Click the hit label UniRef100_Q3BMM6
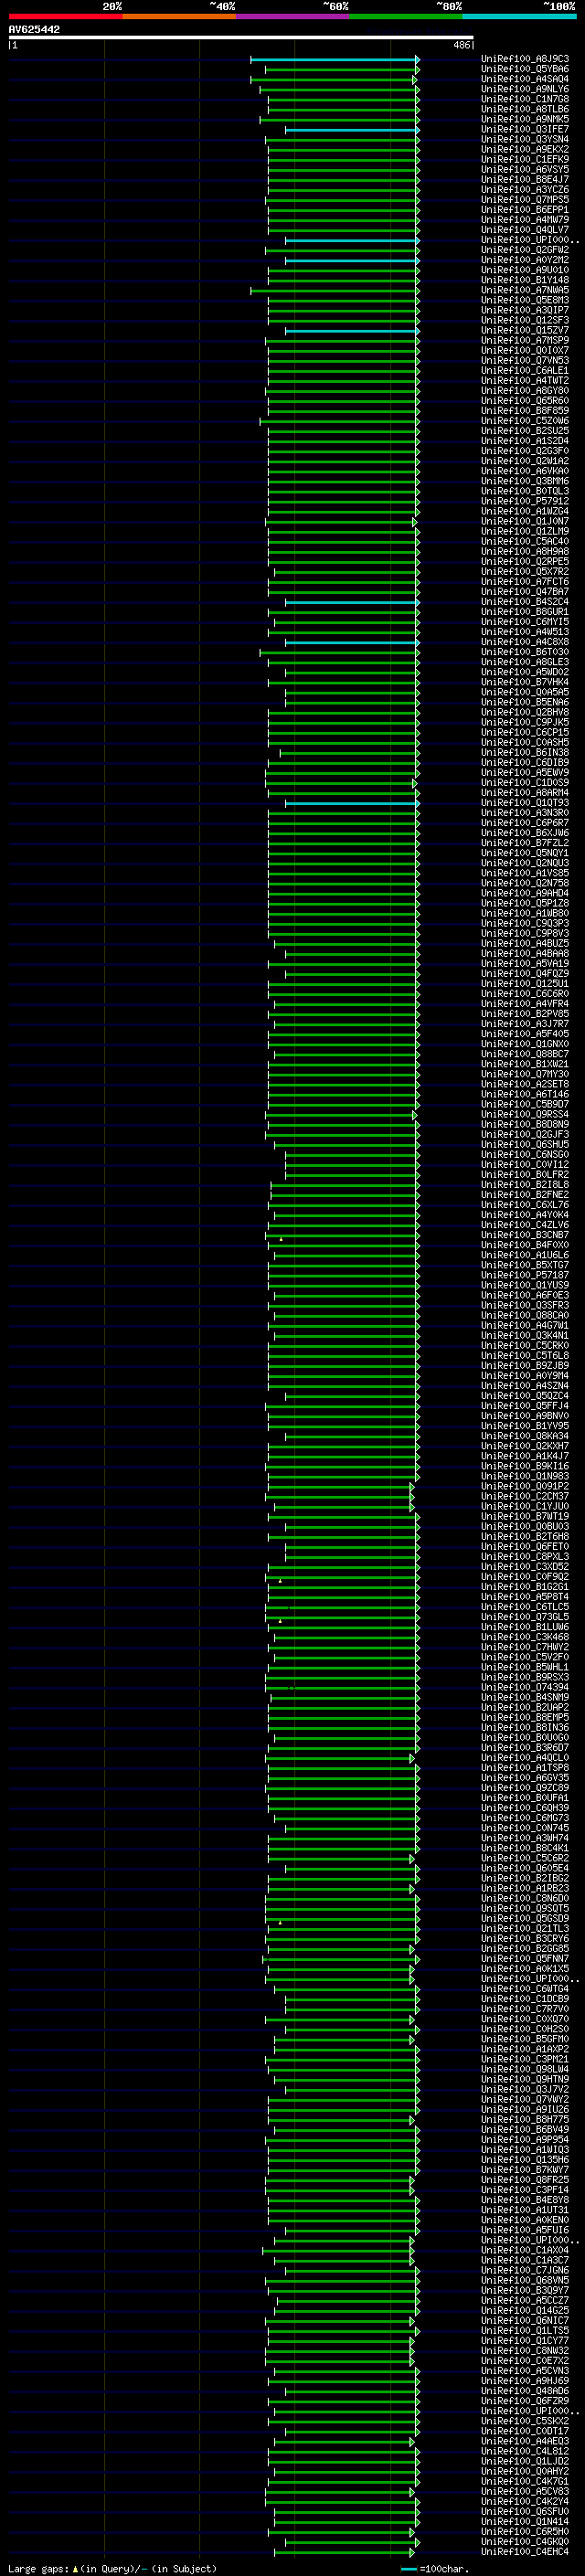Image resolution: width=585 pixels, height=2576 pixels. point(525,481)
